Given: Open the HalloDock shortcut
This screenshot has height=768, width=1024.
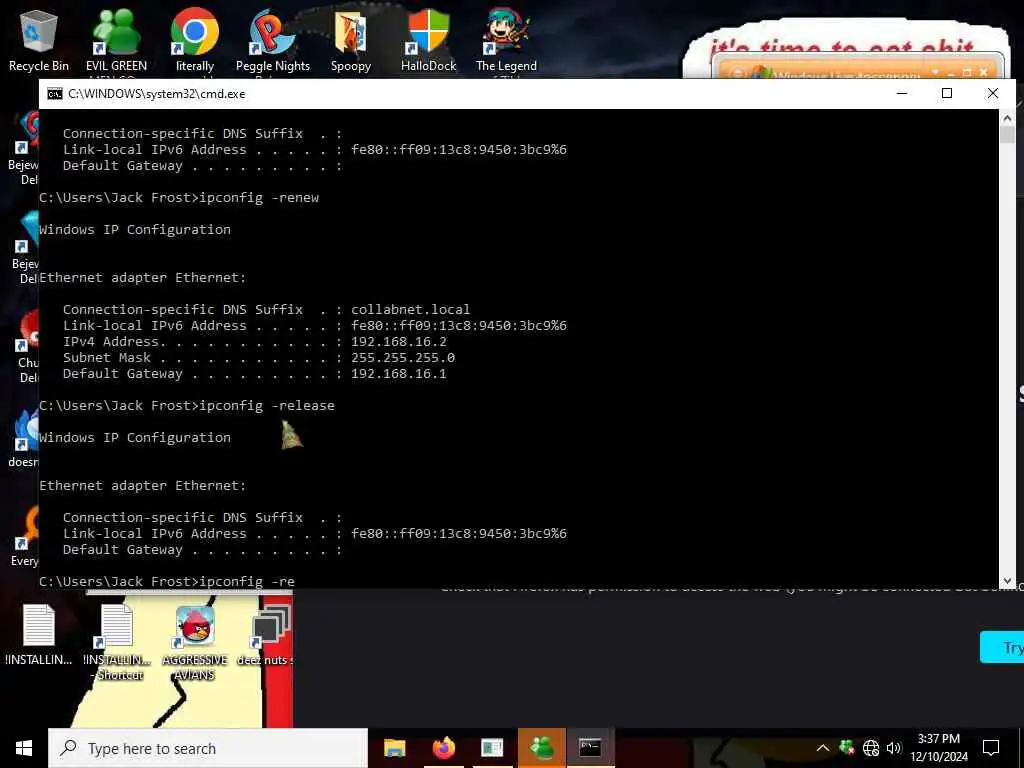Looking at the screenshot, I should pyautogui.click(x=428, y=40).
